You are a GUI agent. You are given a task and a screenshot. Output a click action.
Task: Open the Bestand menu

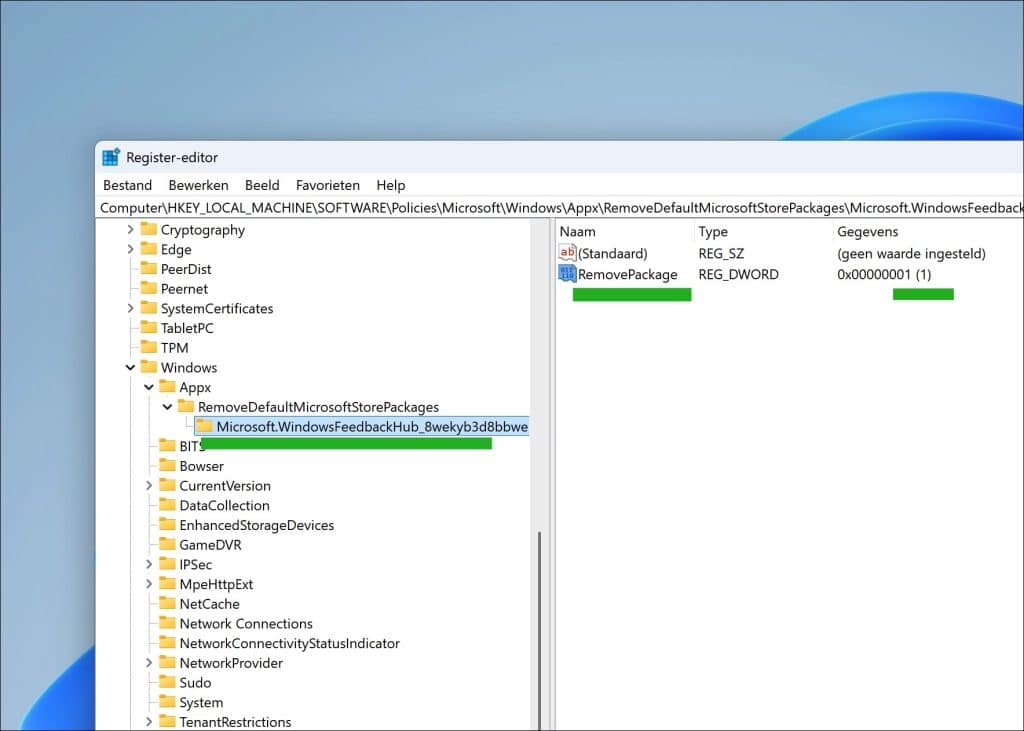pyautogui.click(x=127, y=186)
